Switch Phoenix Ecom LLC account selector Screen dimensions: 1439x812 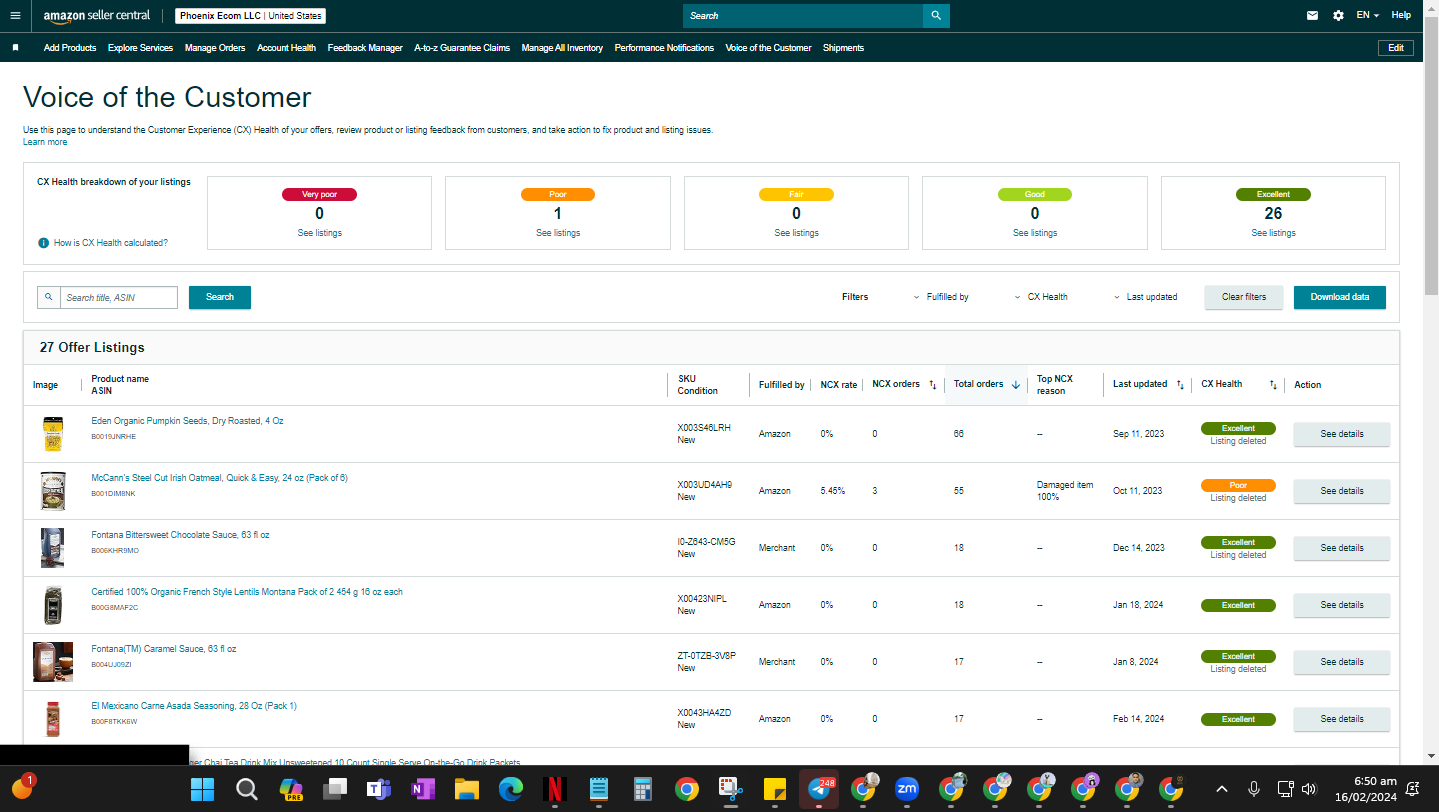coord(251,16)
